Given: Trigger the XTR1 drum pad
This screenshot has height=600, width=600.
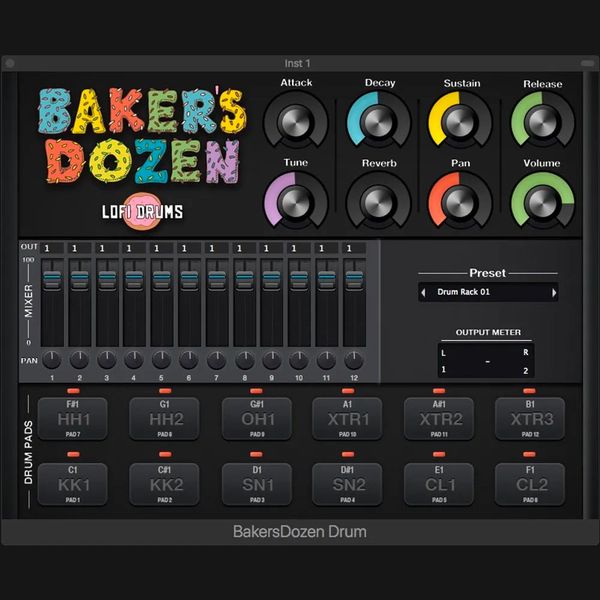Looking at the screenshot, I should pyautogui.click(x=347, y=419).
